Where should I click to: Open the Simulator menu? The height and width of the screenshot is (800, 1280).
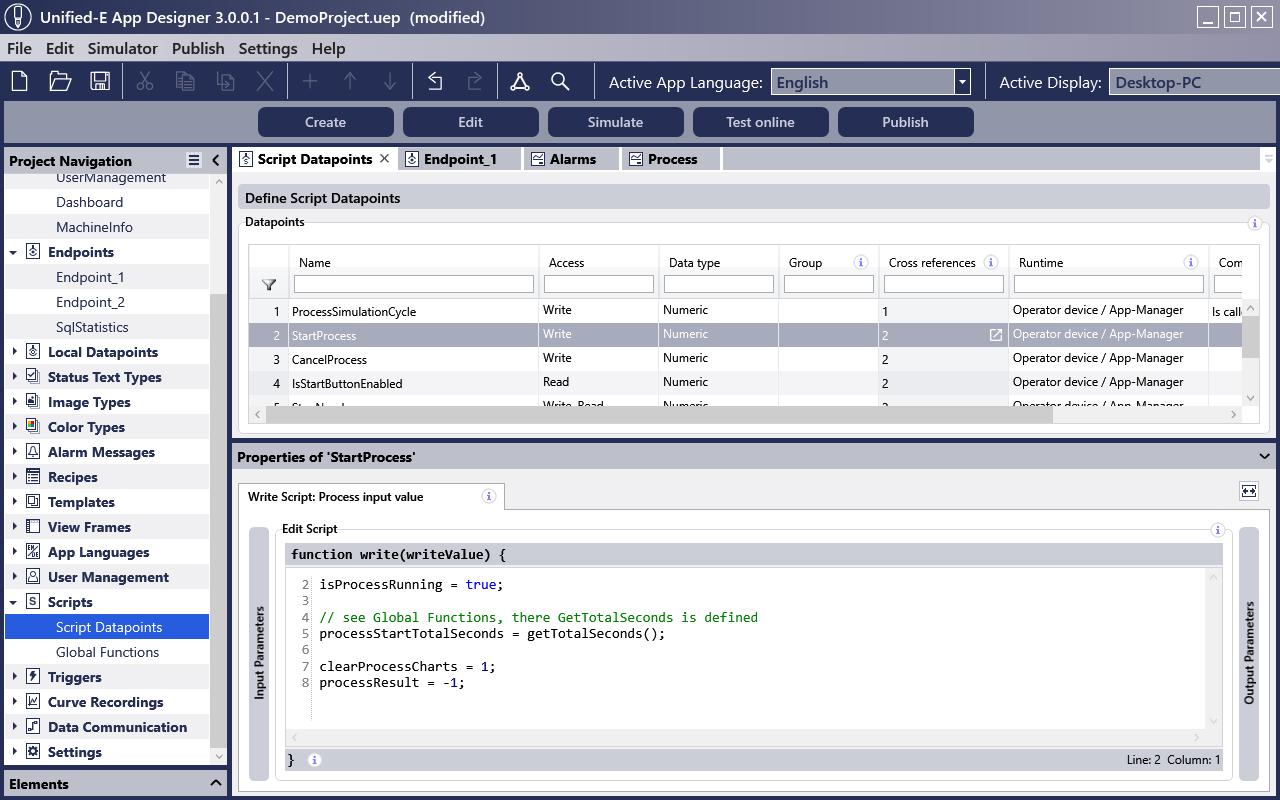click(123, 48)
